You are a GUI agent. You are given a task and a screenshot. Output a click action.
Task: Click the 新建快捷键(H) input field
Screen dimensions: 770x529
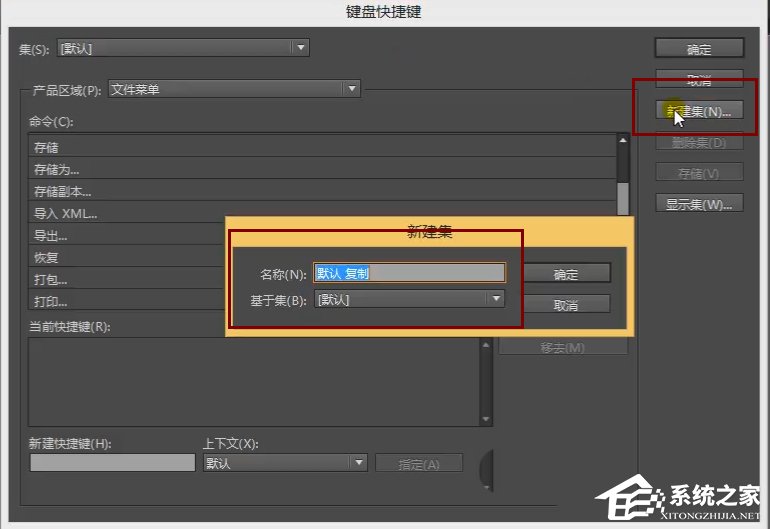point(112,462)
